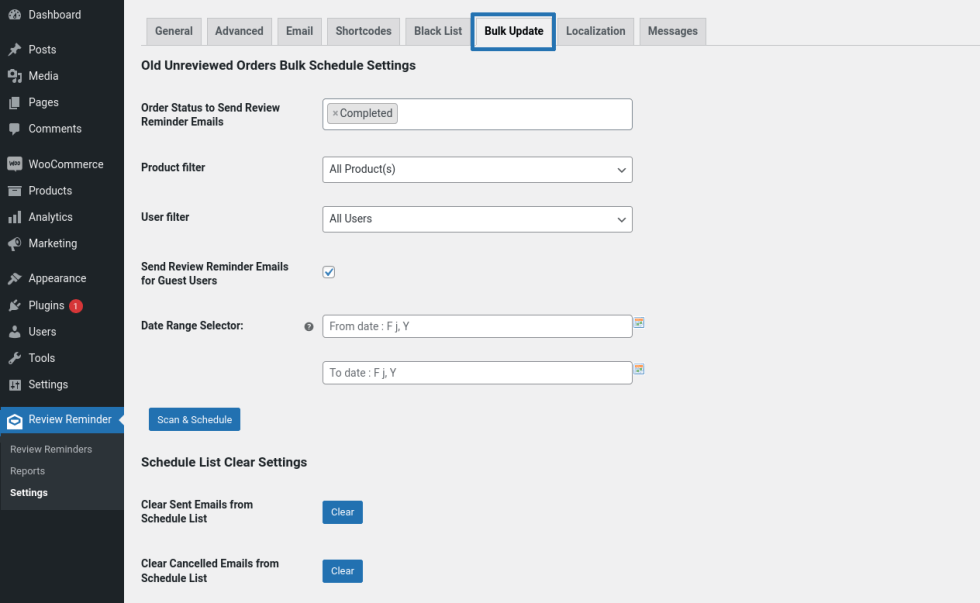
Task: Click the Scan & Schedule button
Action: [x=194, y=420]
